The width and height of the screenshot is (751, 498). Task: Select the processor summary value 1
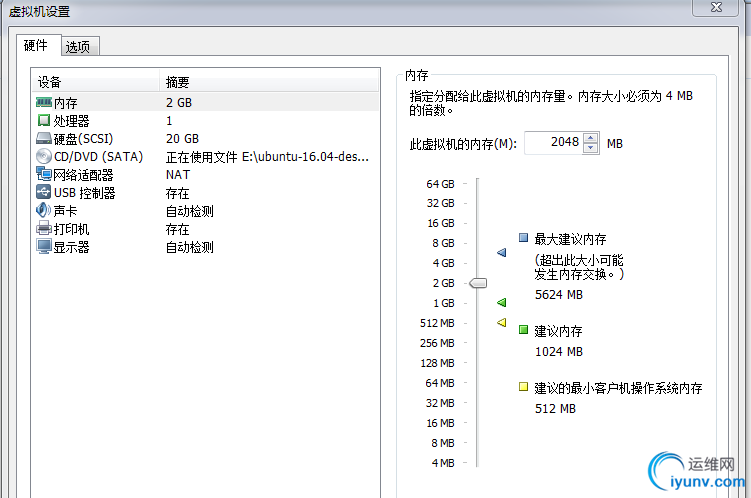click(169, 121)
